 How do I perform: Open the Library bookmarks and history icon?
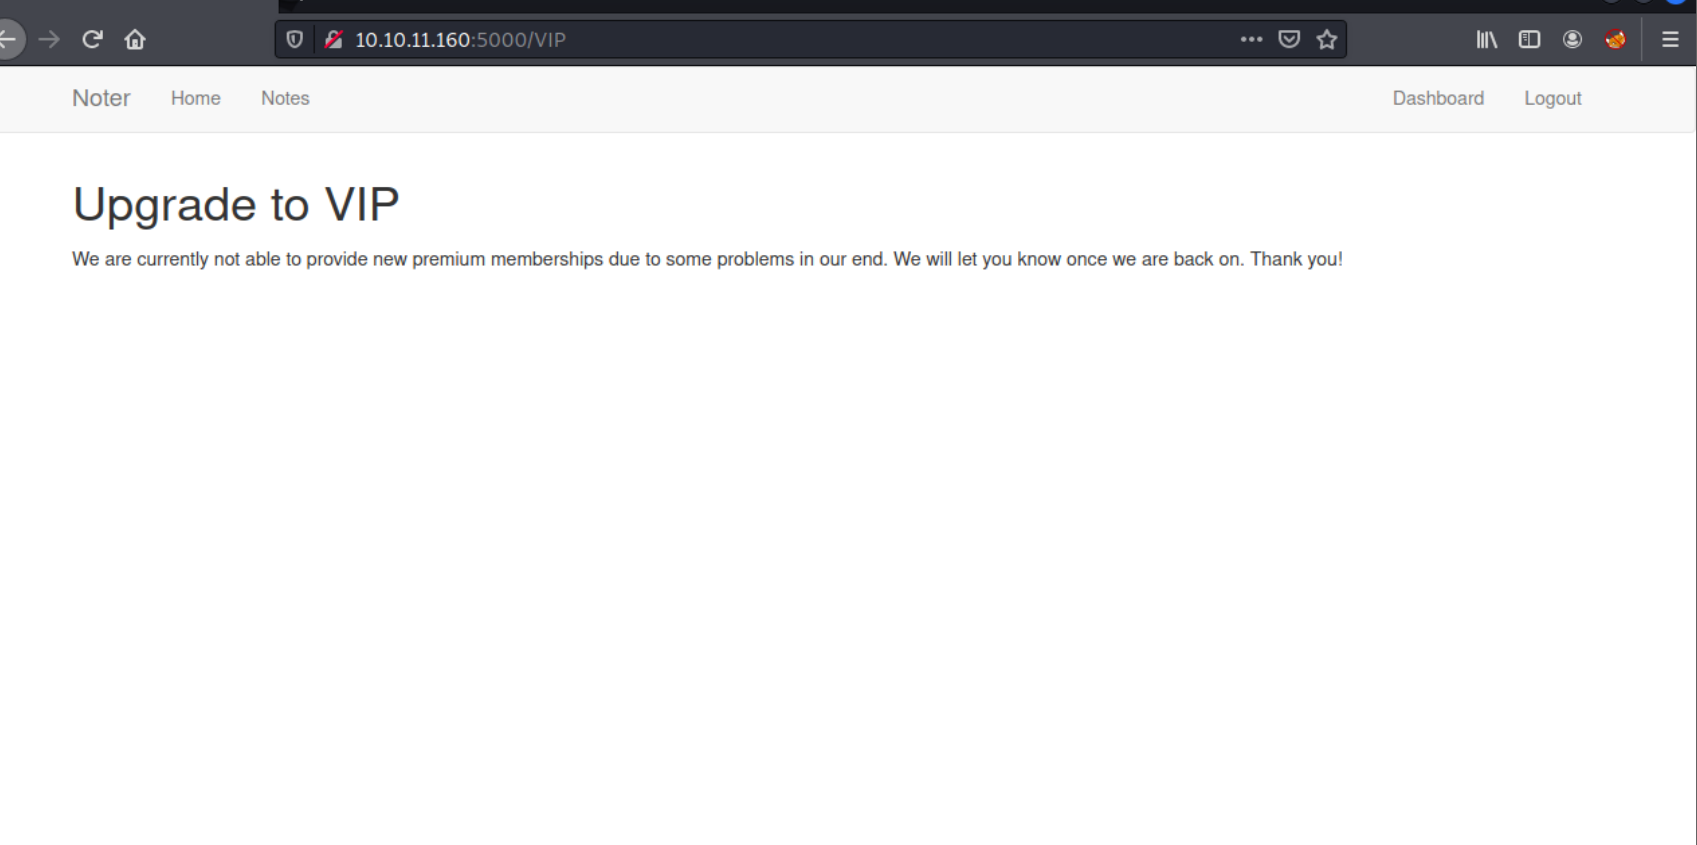pyautogui.click(x=1487, y=40)
